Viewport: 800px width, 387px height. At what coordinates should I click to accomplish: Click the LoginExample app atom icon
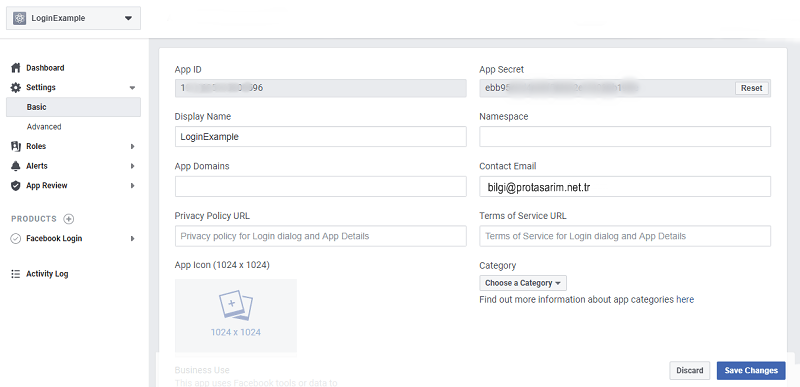pos(19,18)
